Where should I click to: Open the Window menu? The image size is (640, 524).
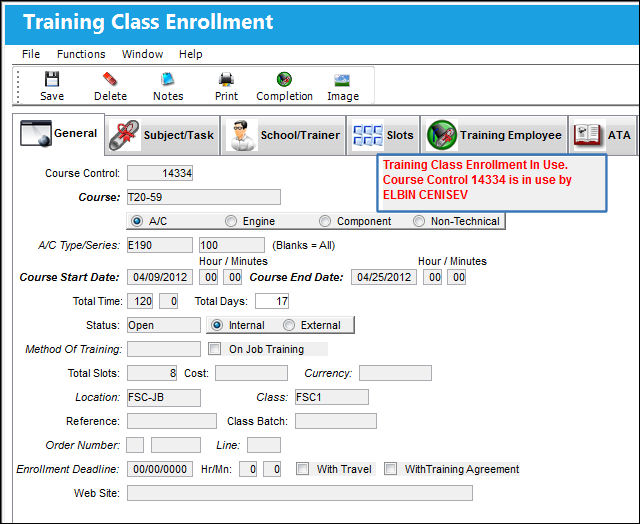(x=142, y=54)
